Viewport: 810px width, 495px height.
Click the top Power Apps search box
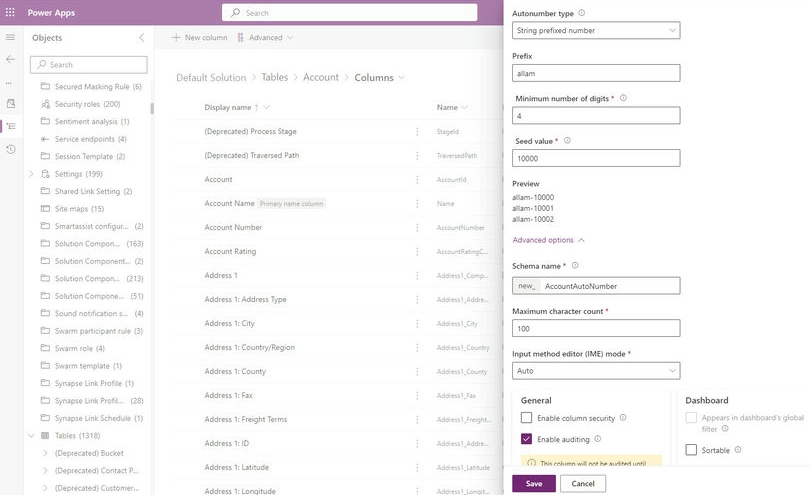pos(350,12)
